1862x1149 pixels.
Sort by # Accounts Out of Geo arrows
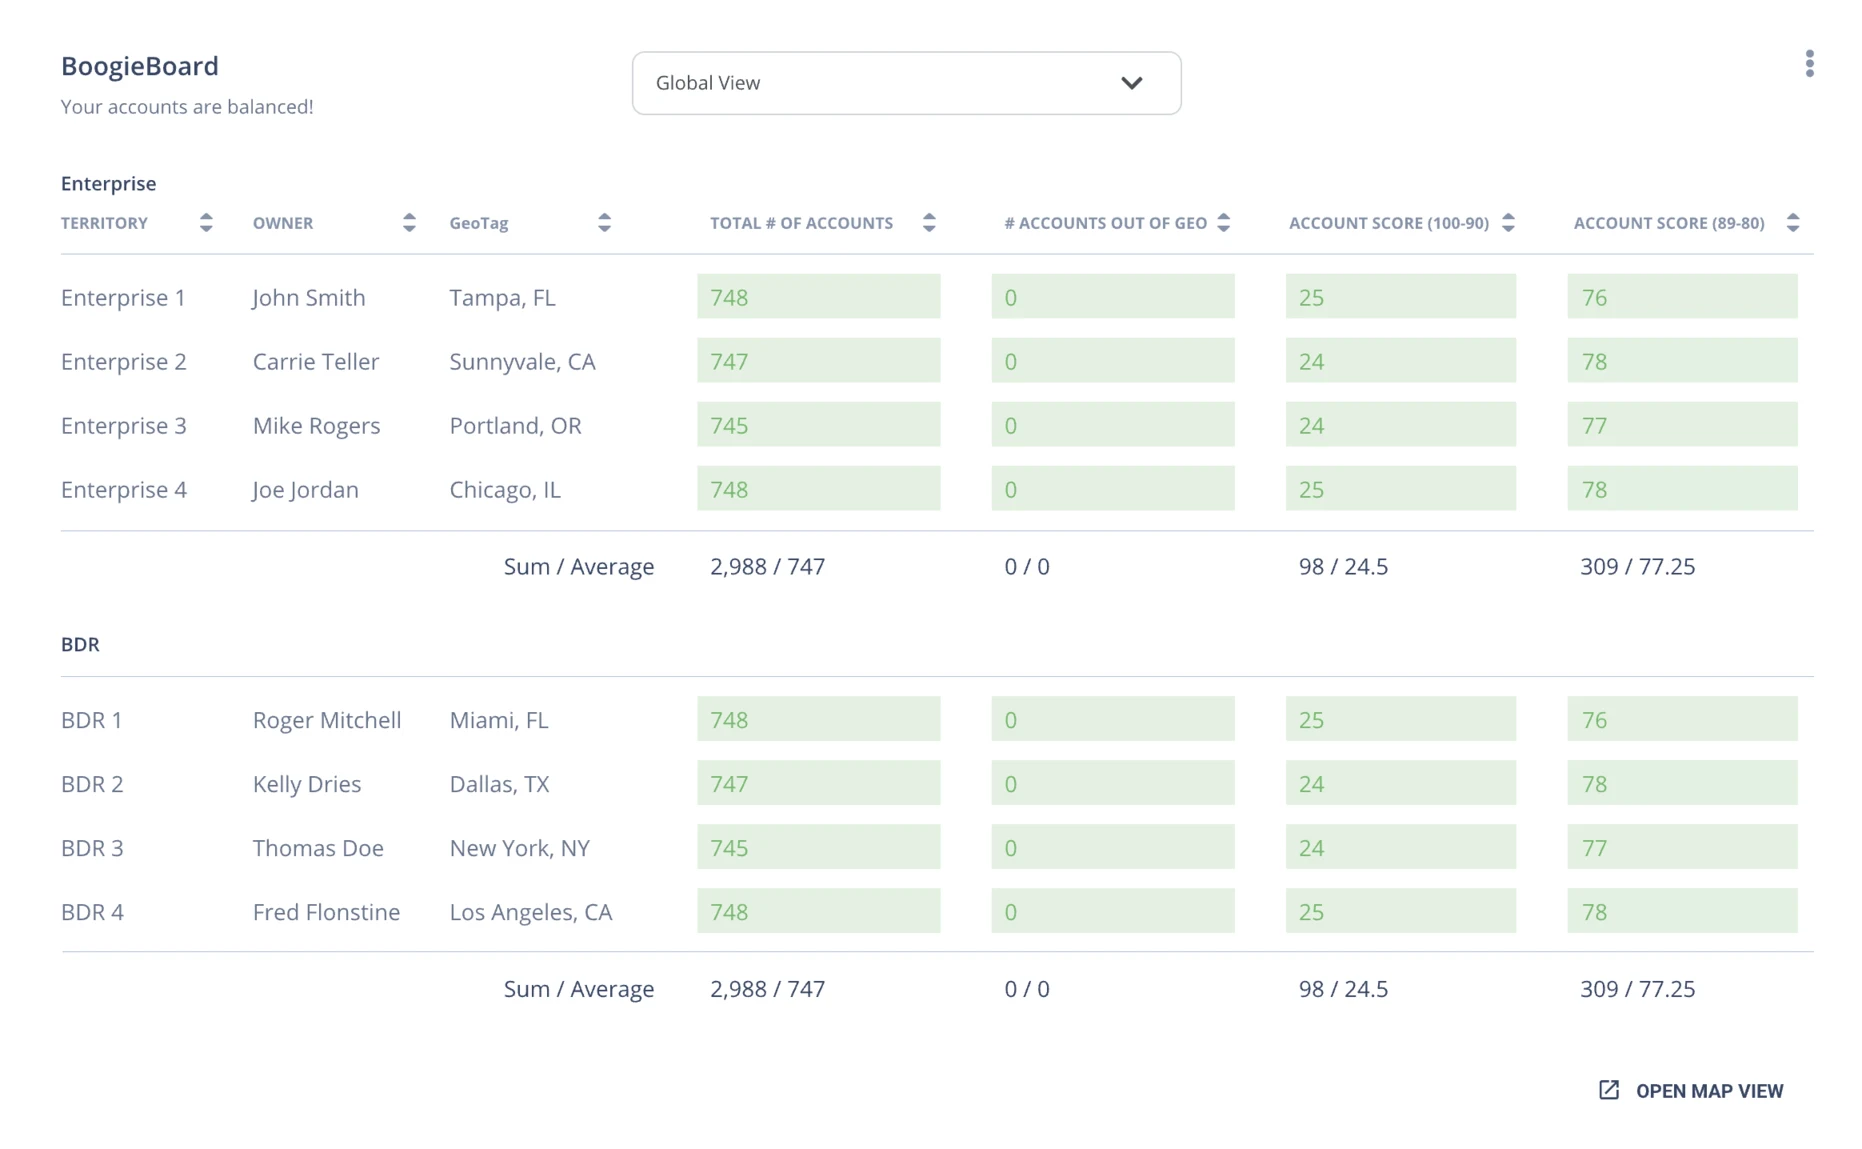click(x=1223, y=223)
